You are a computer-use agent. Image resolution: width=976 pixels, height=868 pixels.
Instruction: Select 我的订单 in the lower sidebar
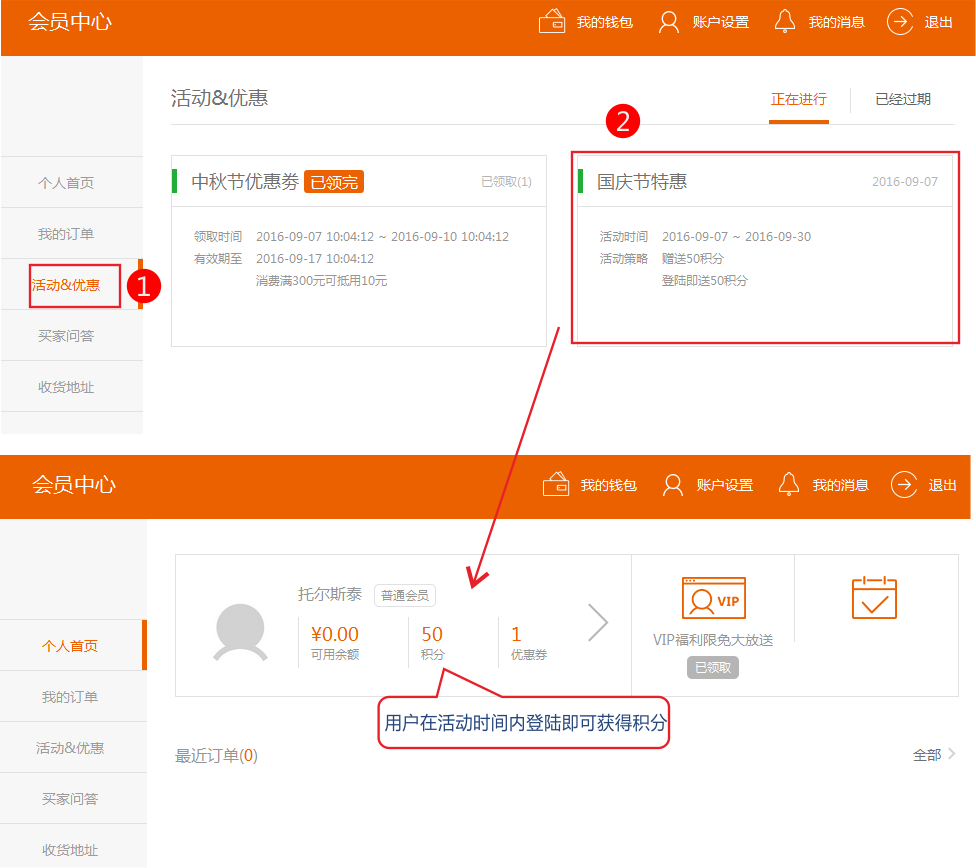70,697
